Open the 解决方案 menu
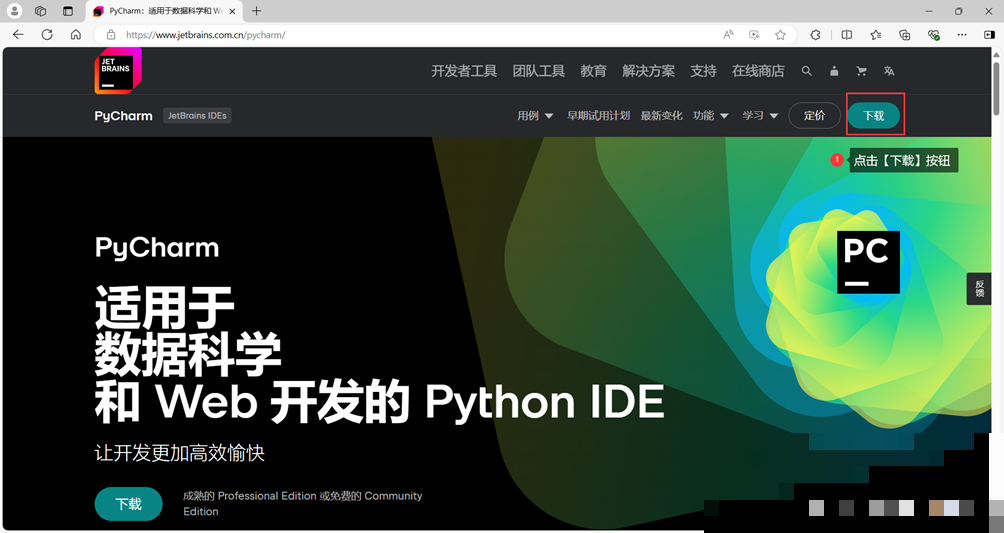This screenshot has width=1004, height=533. click(649, 71)
